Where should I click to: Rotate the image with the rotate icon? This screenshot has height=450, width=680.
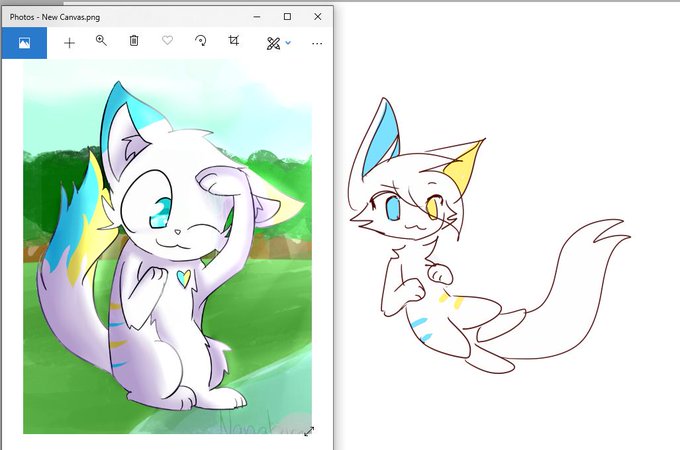pyautogui.click(x=200, y=41)
